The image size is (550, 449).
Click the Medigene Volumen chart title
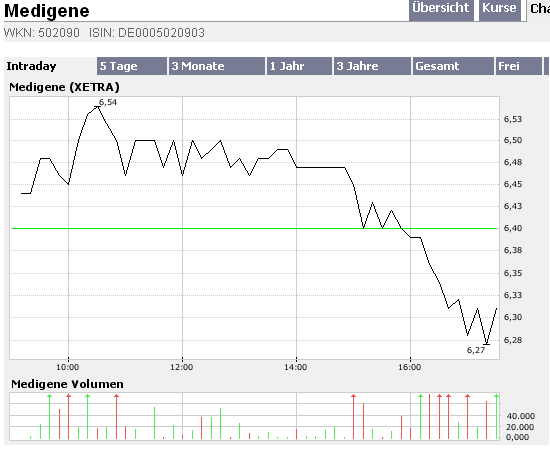pyautogui.click(x=67, y=384)
